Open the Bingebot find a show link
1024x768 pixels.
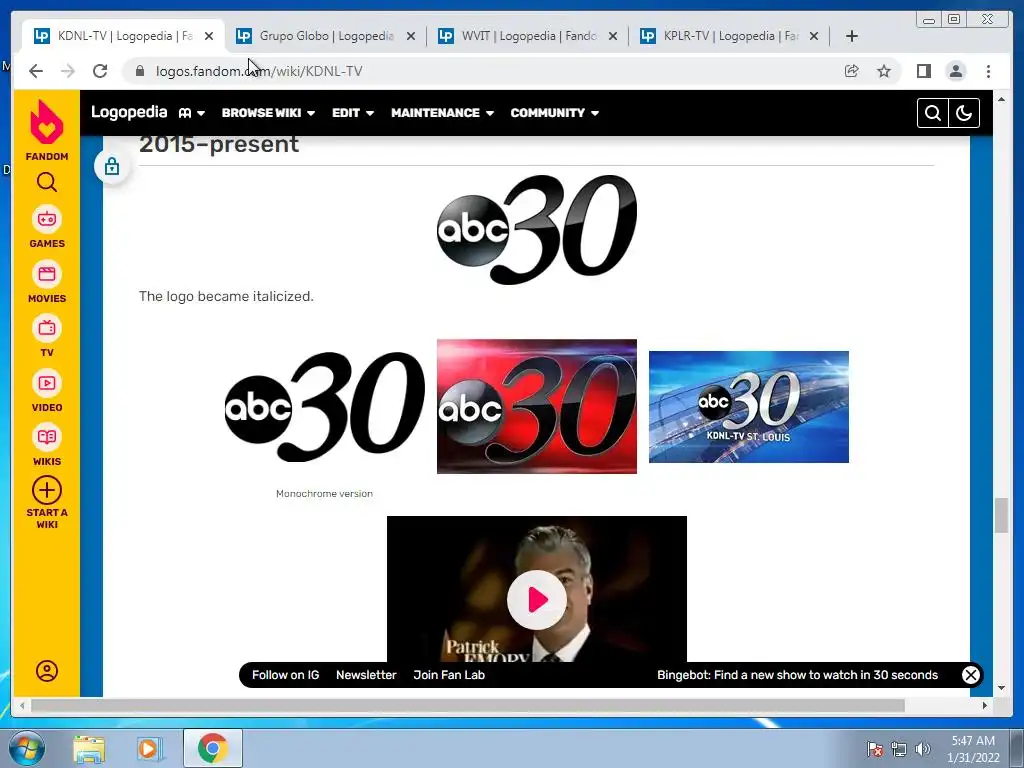[x=797, y=675]
